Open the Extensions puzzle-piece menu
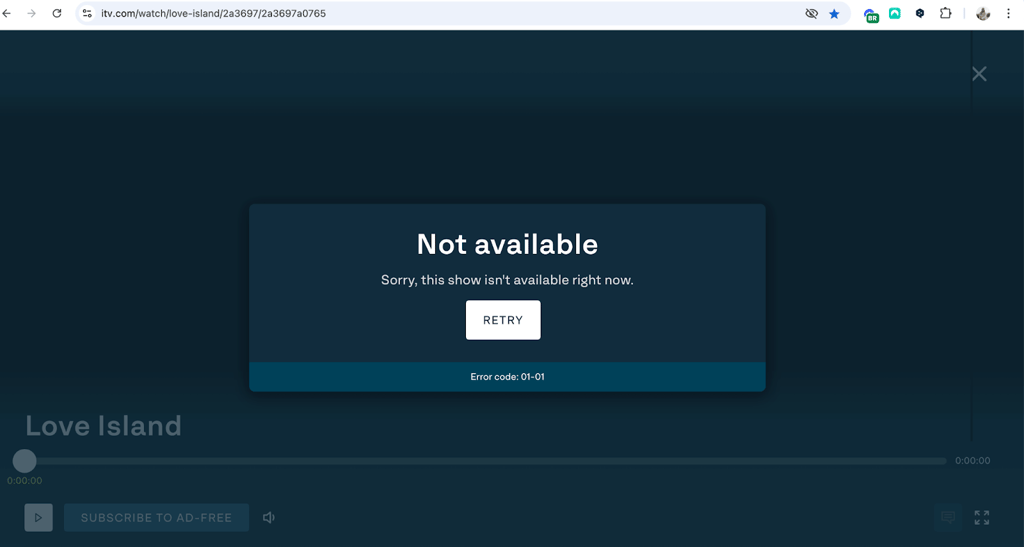Image resolution: width=1024 pixels, height=547 pixels. click(x=945, y=13)
